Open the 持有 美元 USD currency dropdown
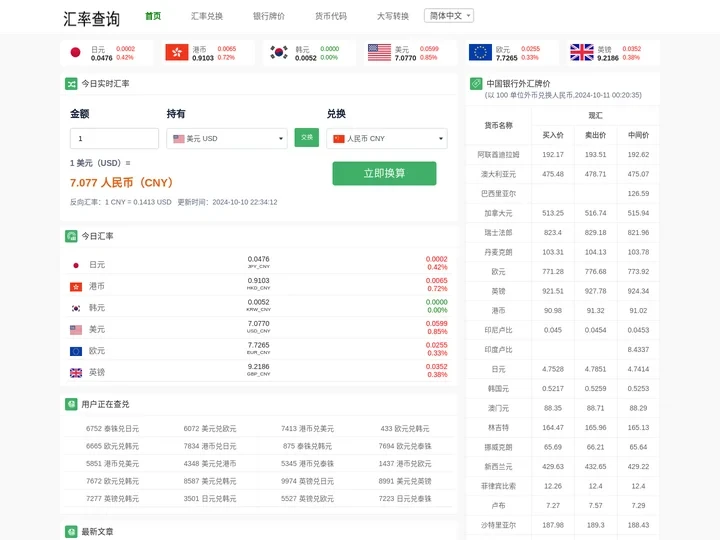 point(227,138)
